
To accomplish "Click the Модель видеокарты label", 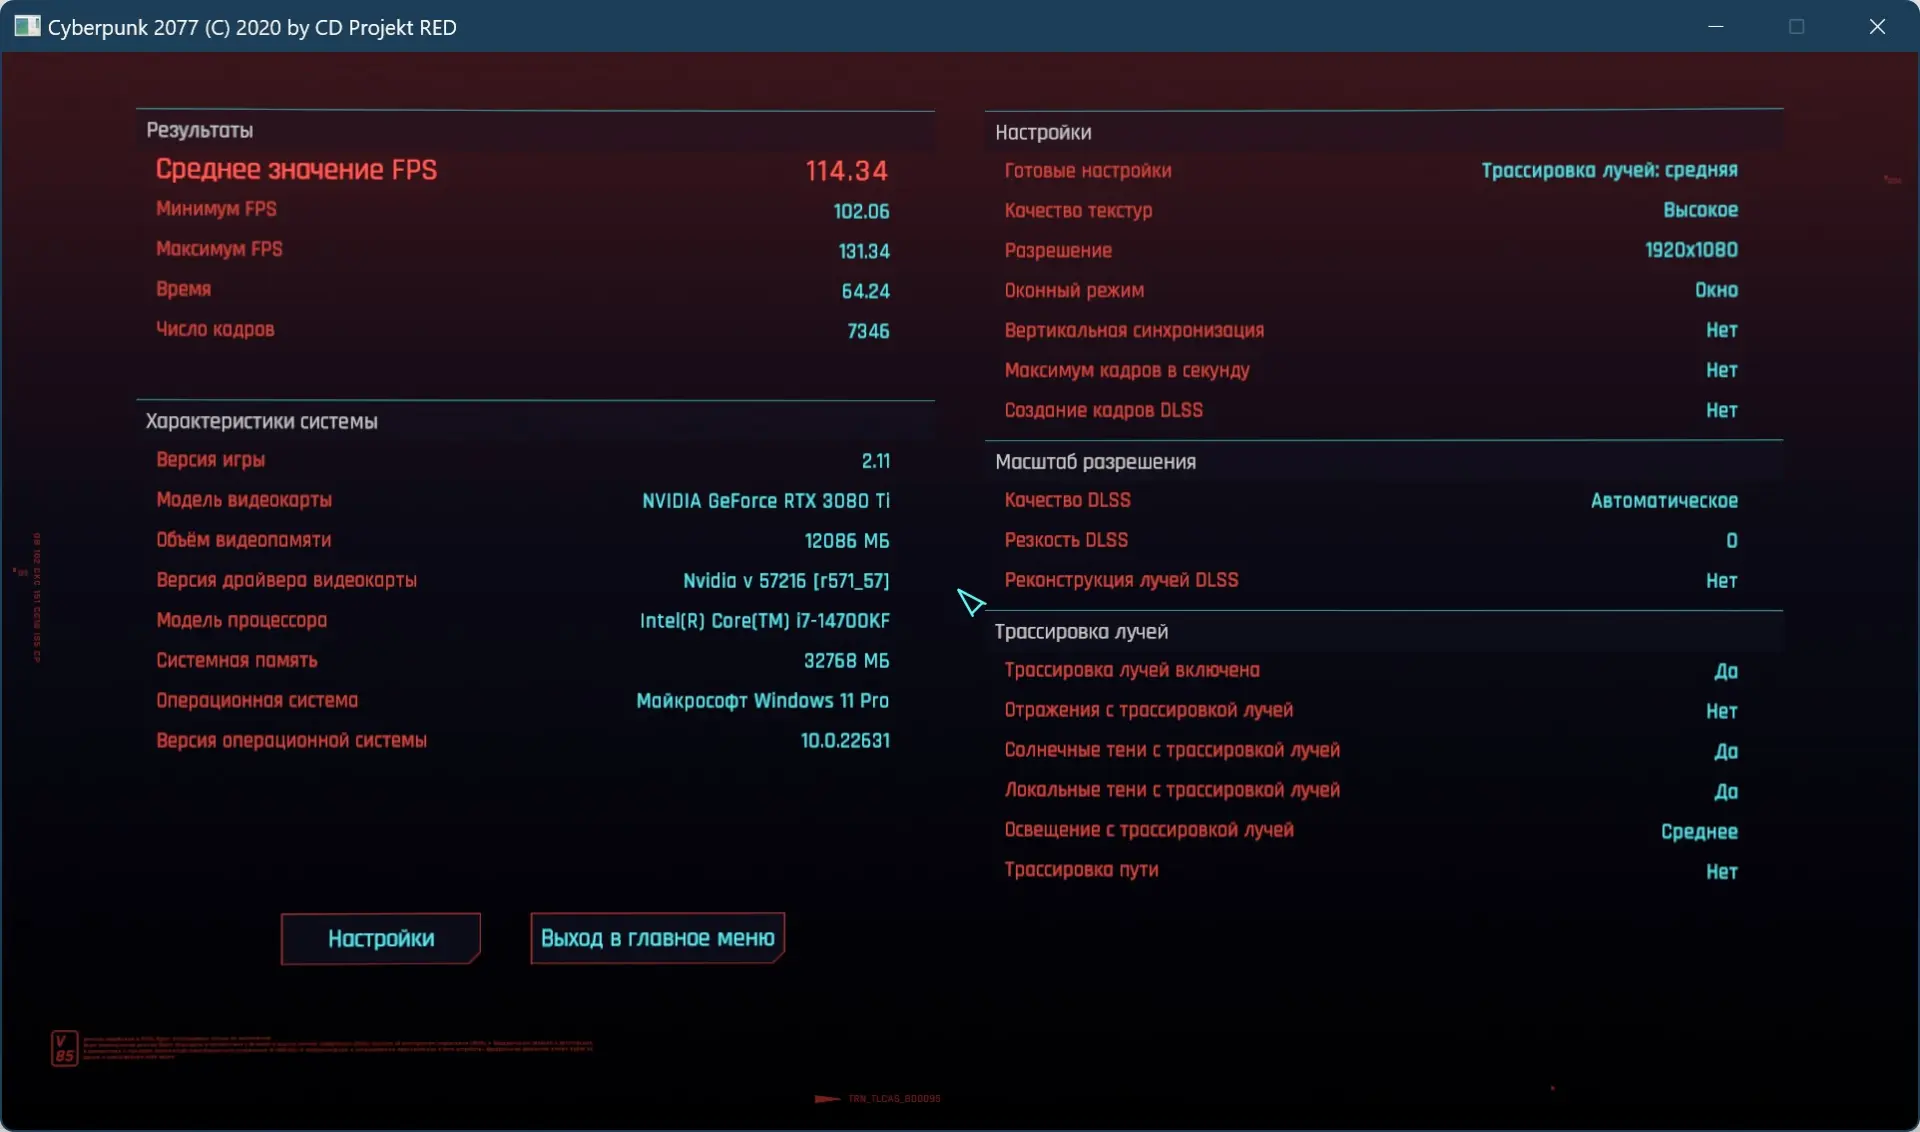I will [244, 500].
